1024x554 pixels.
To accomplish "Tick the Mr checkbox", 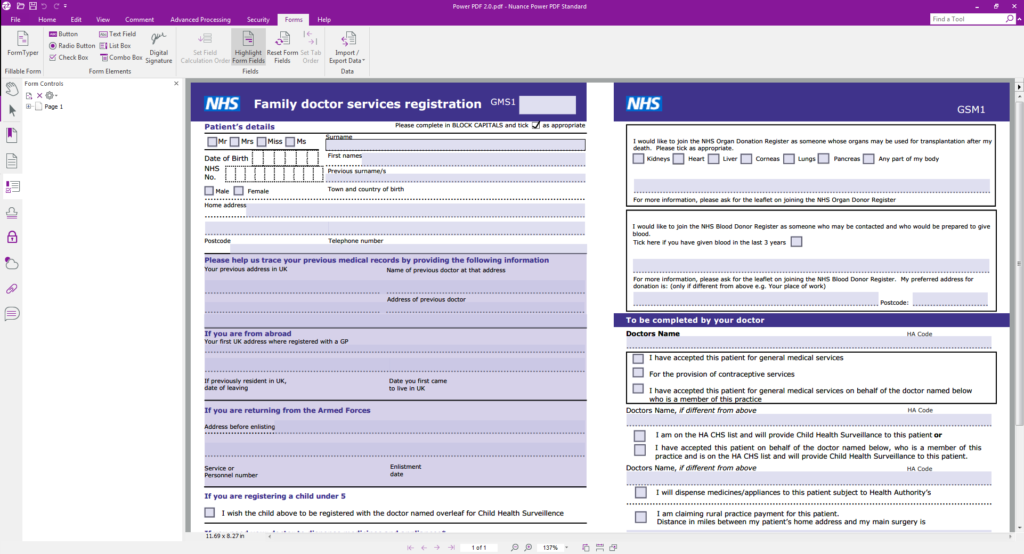I will coord(212,142).
